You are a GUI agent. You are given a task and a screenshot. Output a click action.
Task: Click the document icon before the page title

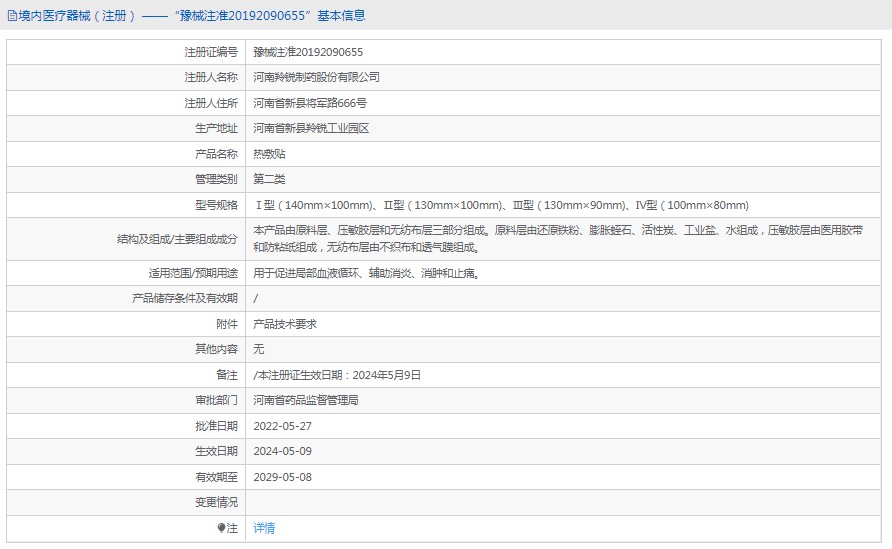[10, 16]
